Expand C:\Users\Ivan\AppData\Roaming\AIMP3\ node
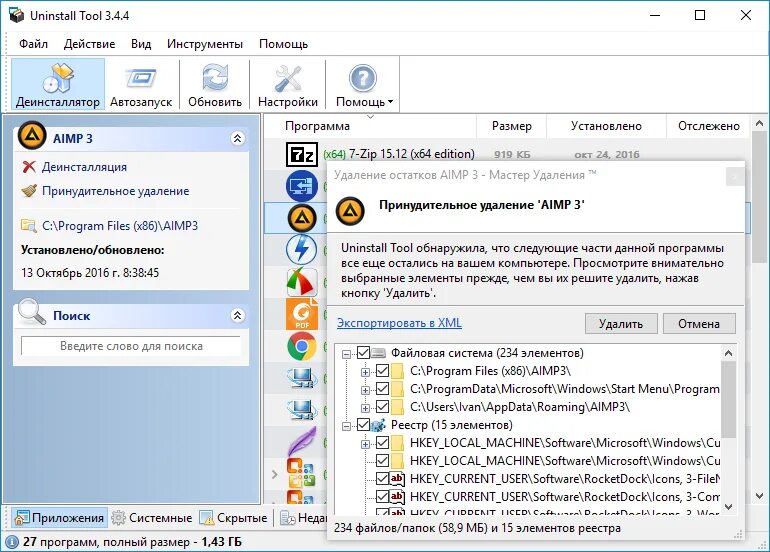770x552 pixels. coord(365,408)
